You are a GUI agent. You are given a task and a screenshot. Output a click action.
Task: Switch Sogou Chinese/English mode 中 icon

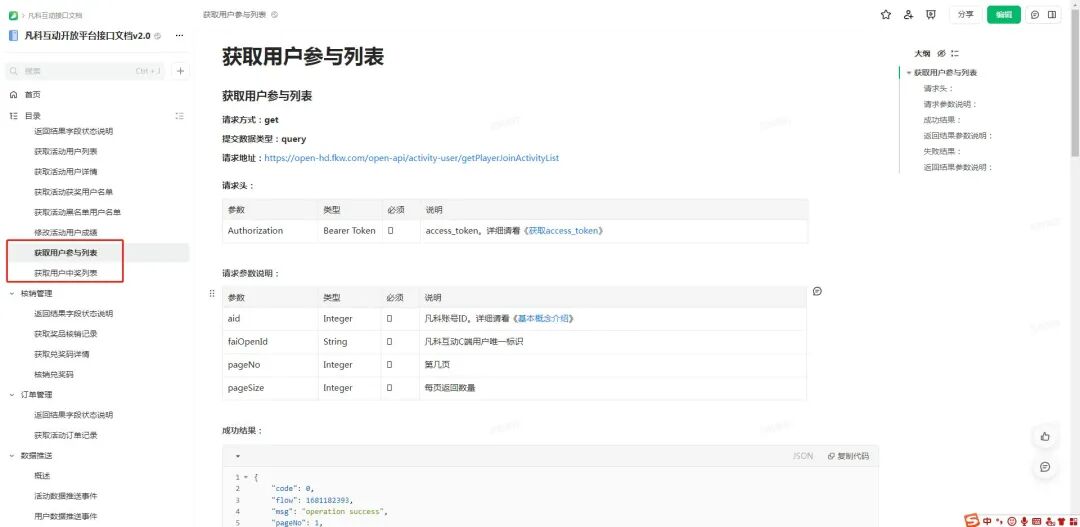pos(988,521)
